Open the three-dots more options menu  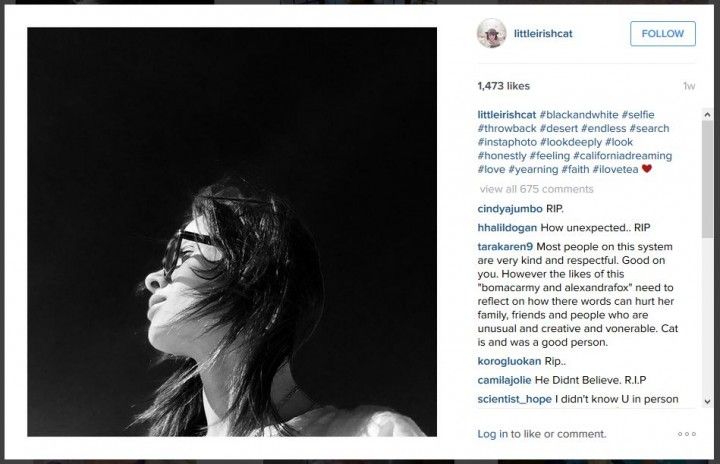686,434
